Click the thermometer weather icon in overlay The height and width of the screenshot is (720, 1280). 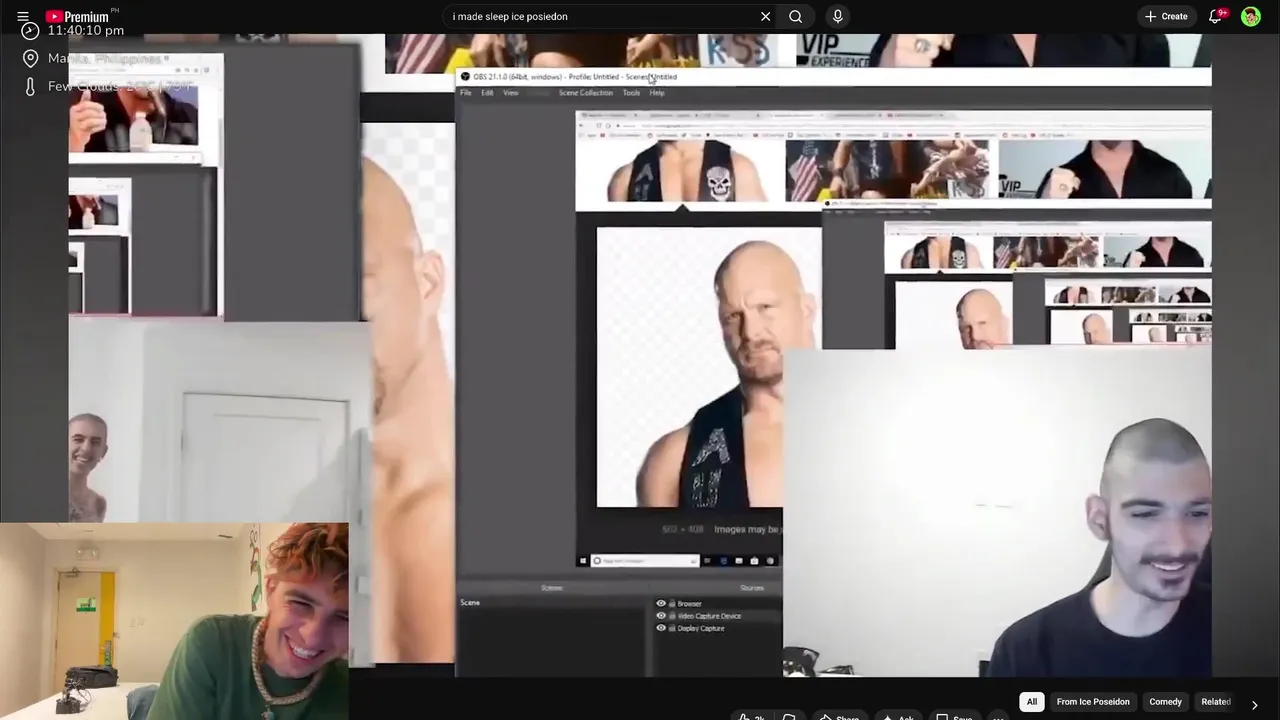(x=30, y=86)
